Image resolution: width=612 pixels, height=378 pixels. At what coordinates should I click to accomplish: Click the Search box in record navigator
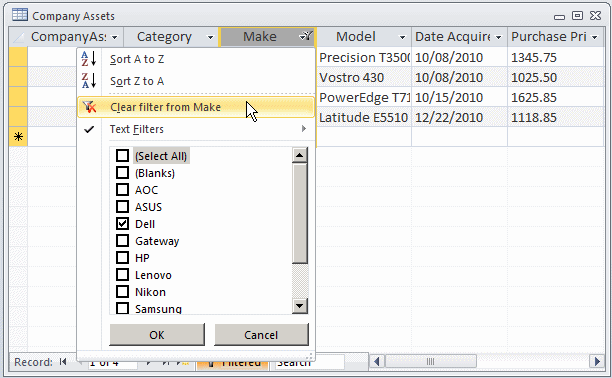pyautogui.click(x=310, y=363)
